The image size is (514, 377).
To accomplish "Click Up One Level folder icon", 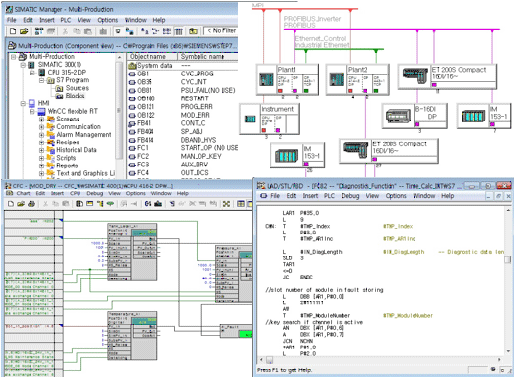I will coord(193,31).
